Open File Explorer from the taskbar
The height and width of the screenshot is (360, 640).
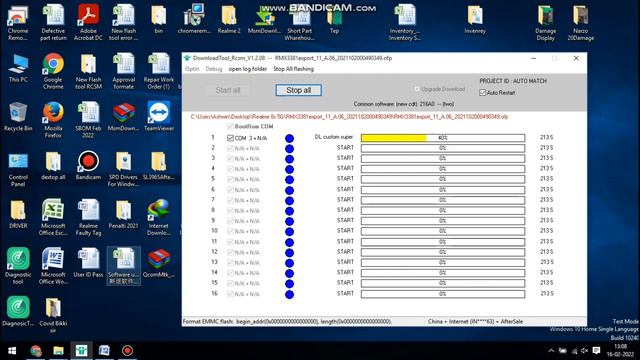click(x=58, y=351)
